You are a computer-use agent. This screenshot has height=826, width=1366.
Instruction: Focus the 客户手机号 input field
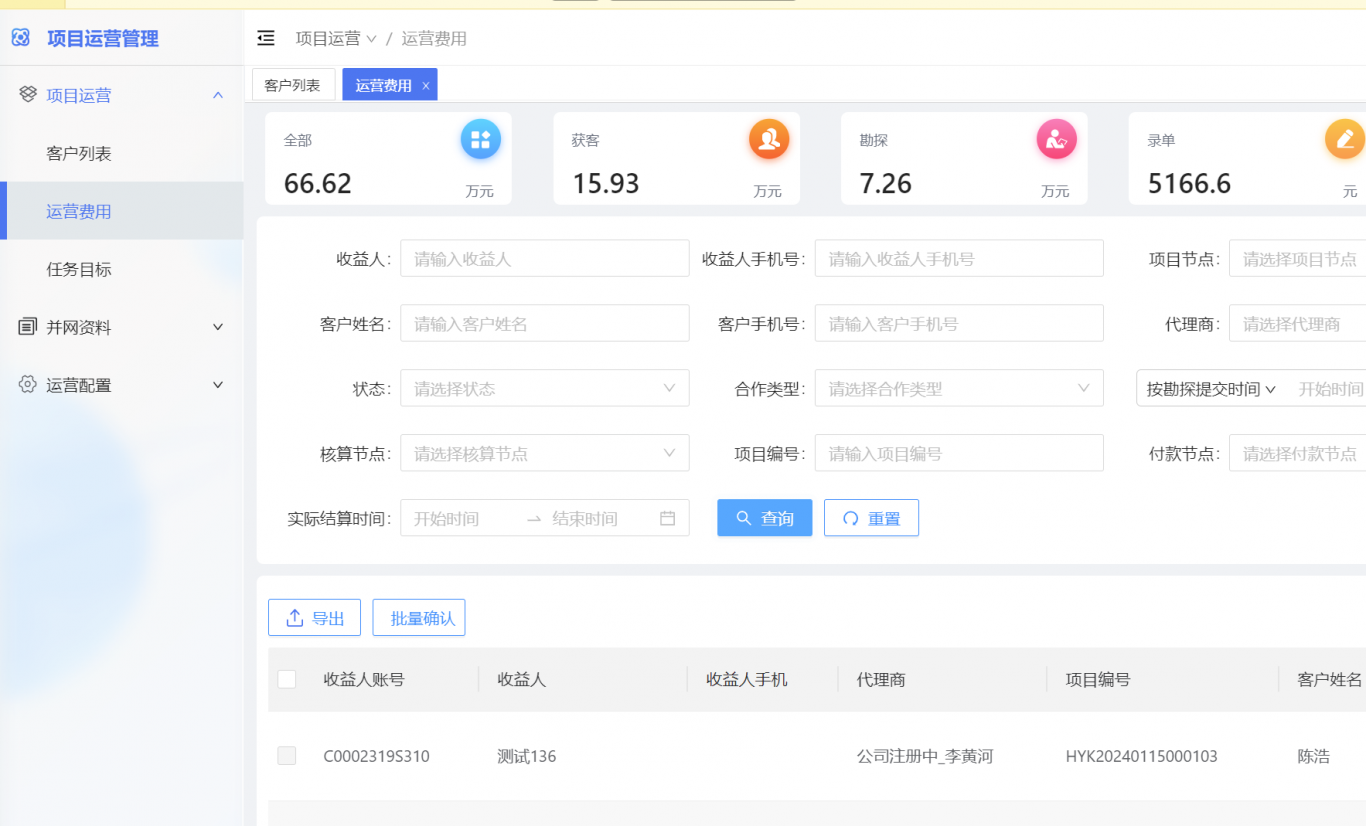[x=959, y=324]
